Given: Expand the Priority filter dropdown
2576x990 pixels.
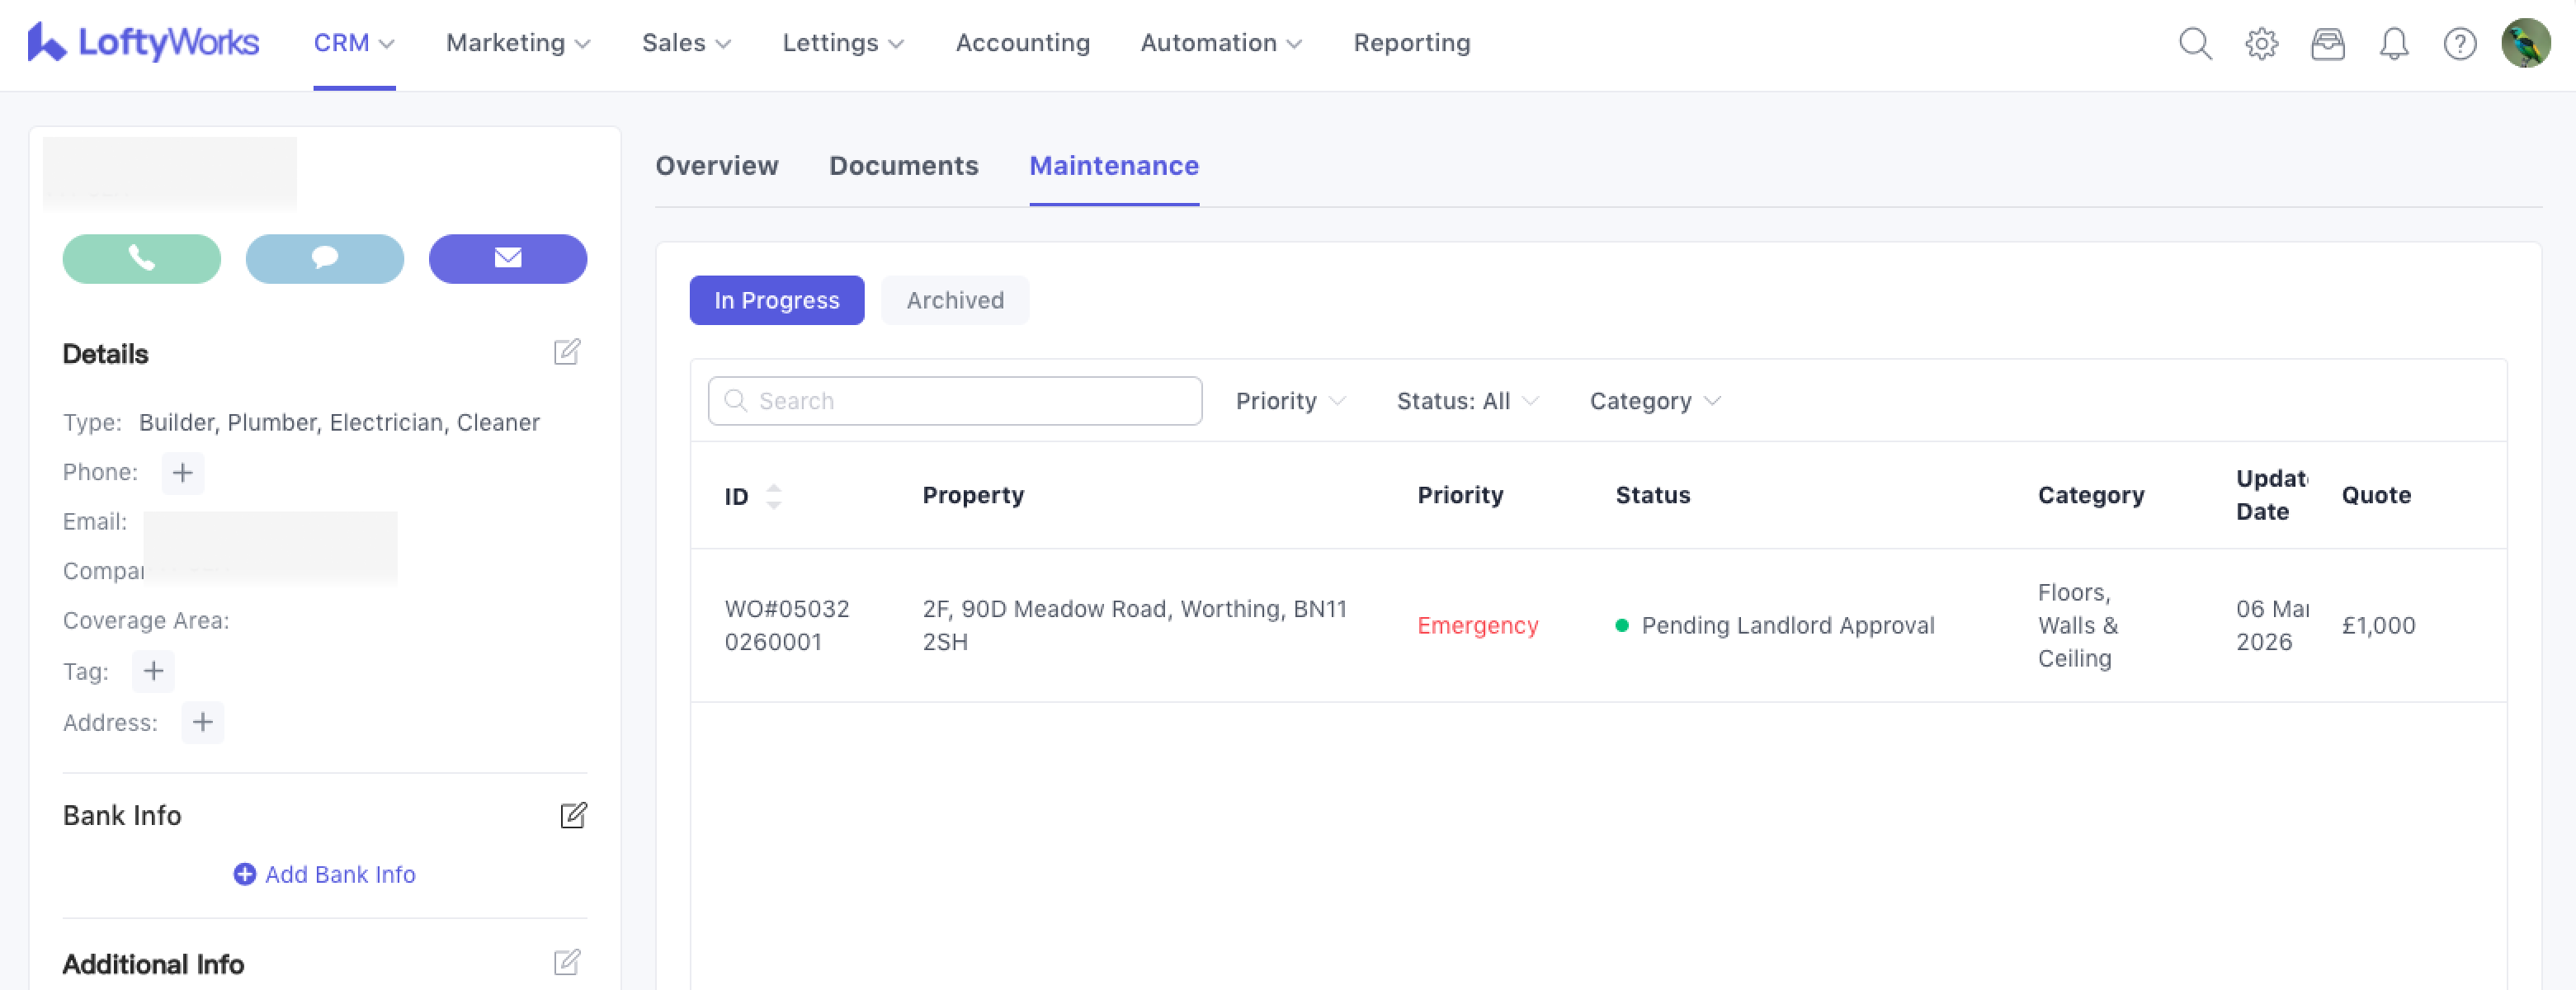Looking at the screenshot, I should coord(1289,401).
